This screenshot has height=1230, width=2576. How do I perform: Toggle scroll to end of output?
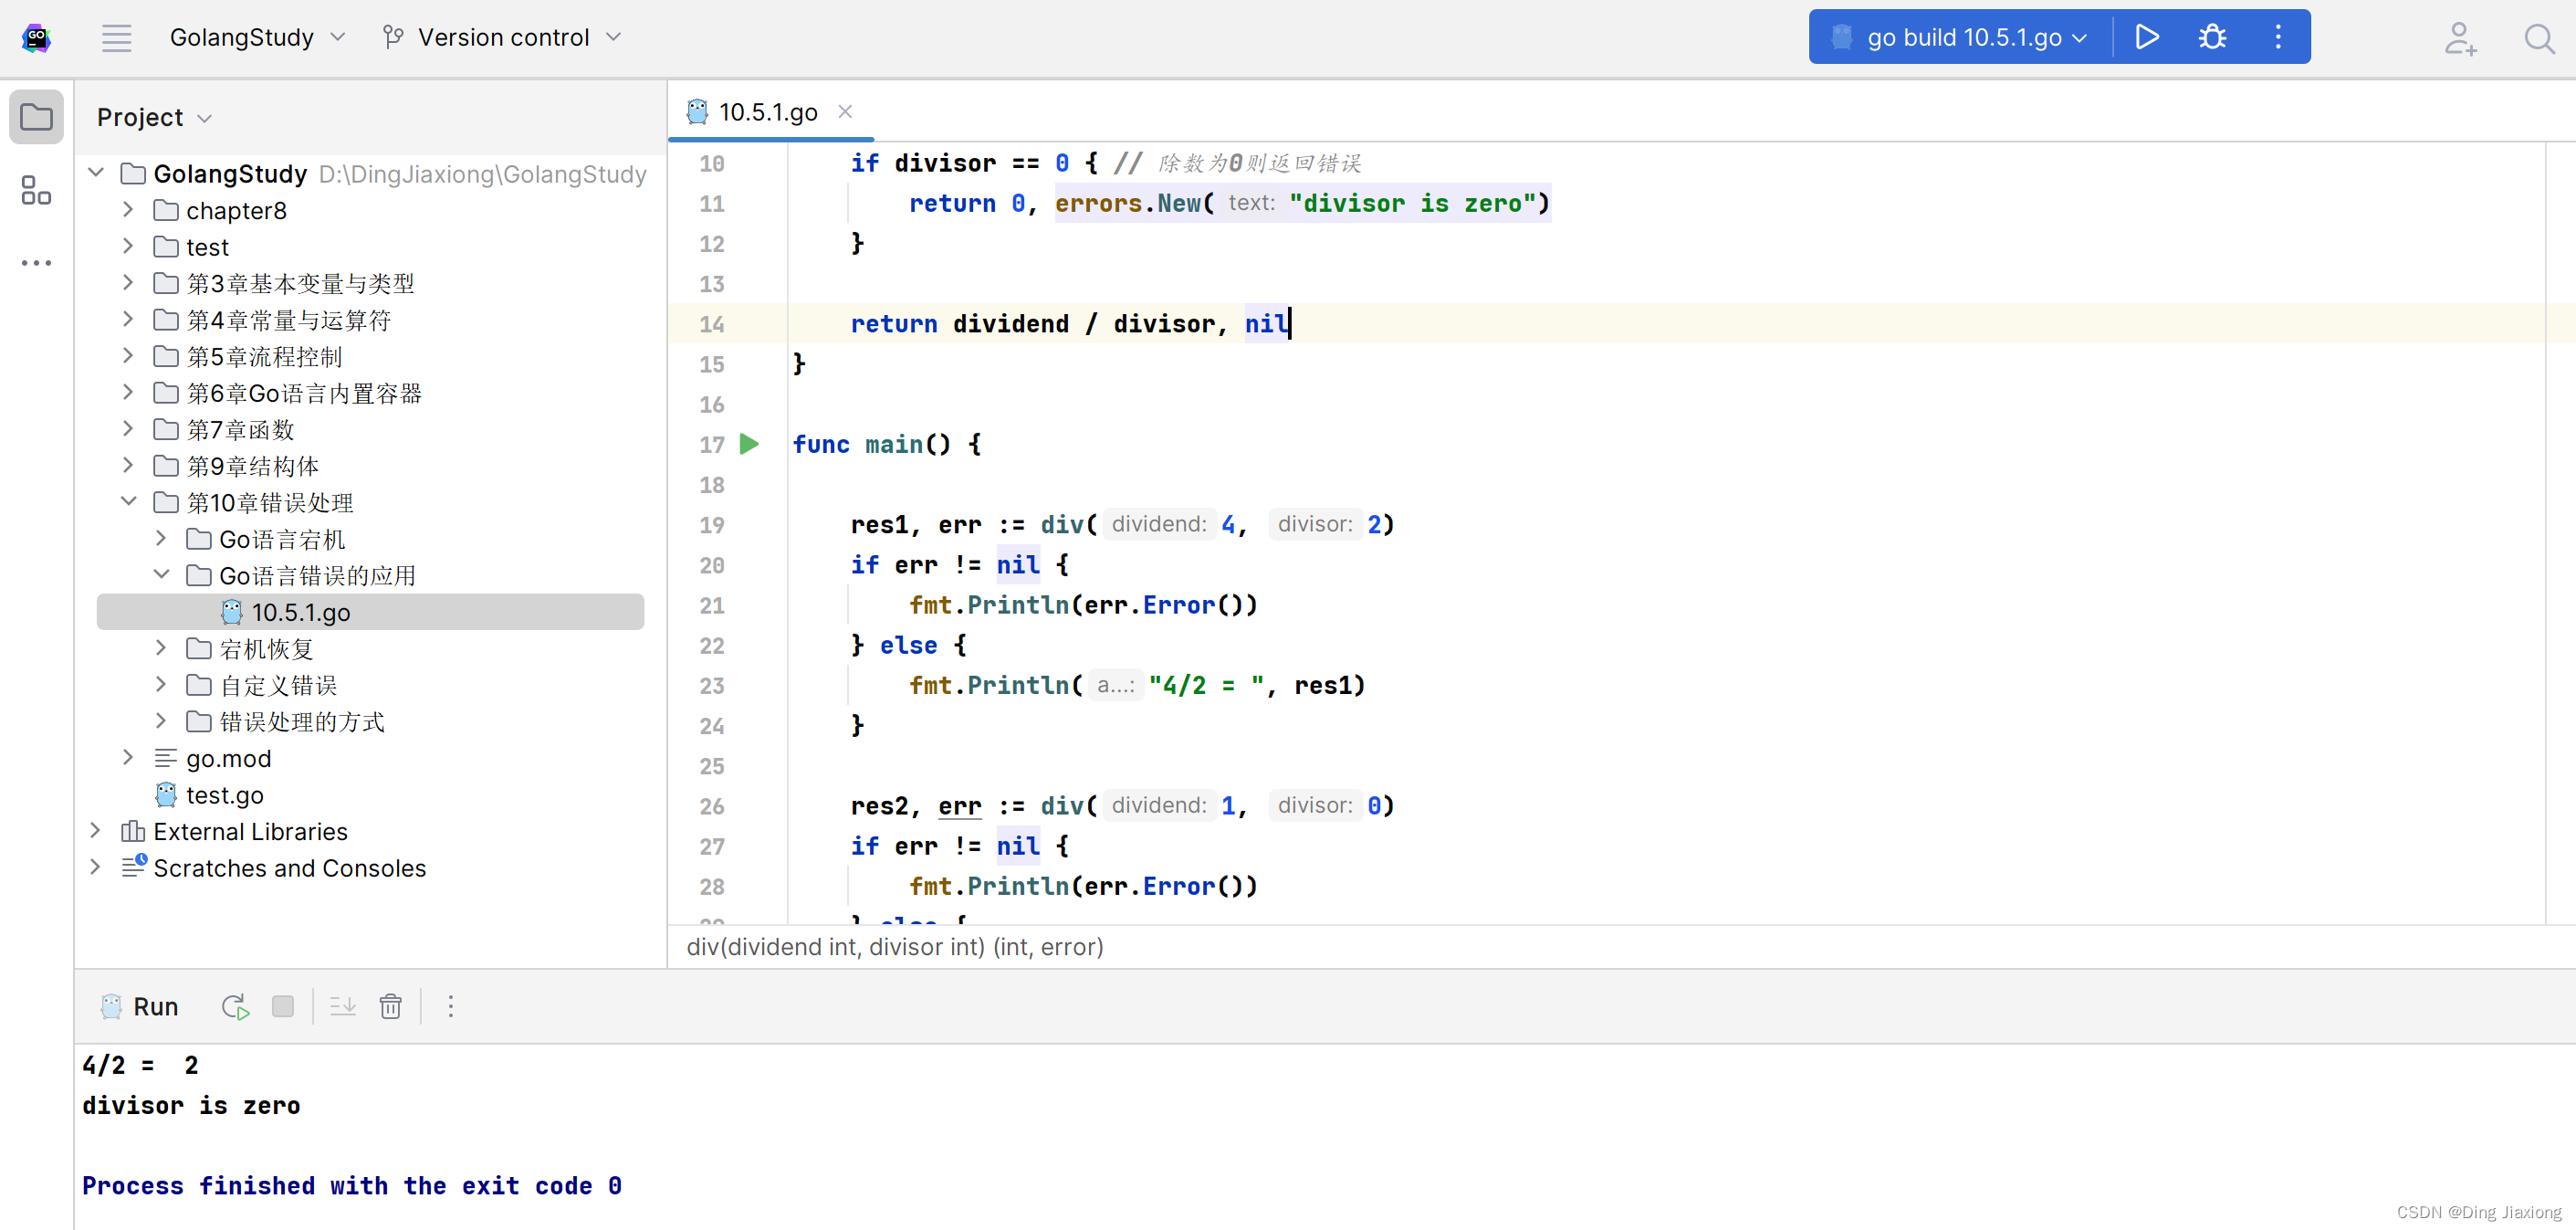[x=343, y=1007]
